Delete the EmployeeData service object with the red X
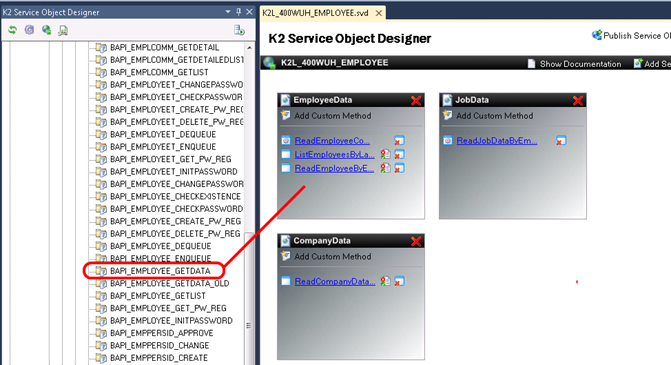Image resolution: width=671 pixels, height=365 pixels. (x=416, y=101)
